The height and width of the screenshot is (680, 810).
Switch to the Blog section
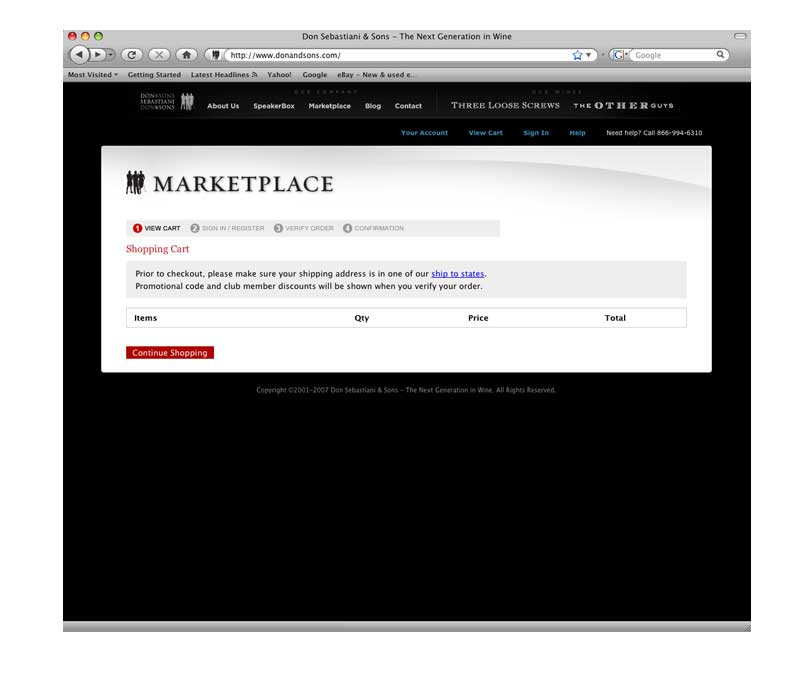[x=372, y=106]
